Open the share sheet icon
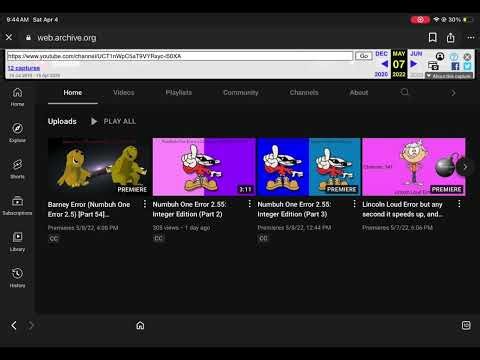This screenshot has width=480, height=360. coord(451,37)
